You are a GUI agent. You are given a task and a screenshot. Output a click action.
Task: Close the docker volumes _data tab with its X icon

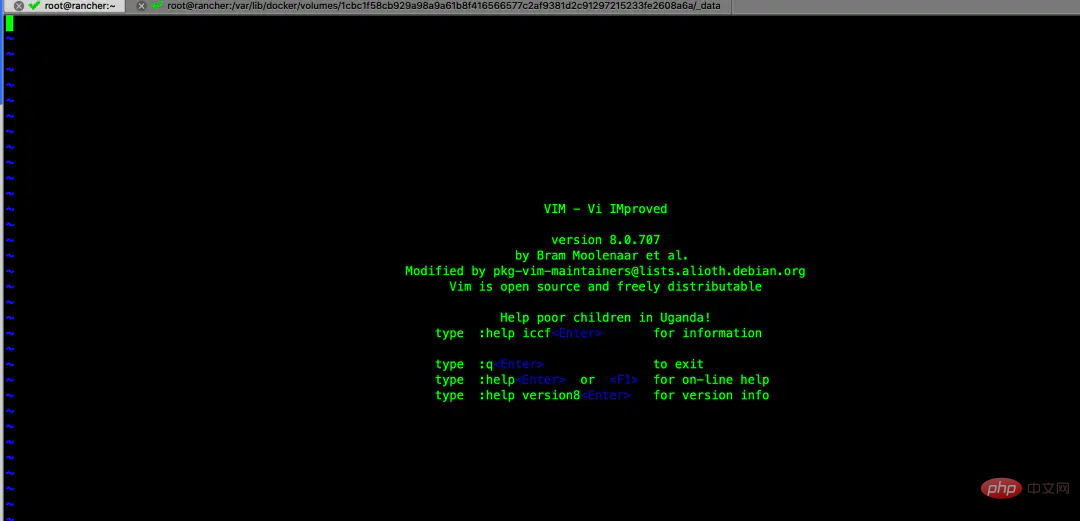point(141,6)
